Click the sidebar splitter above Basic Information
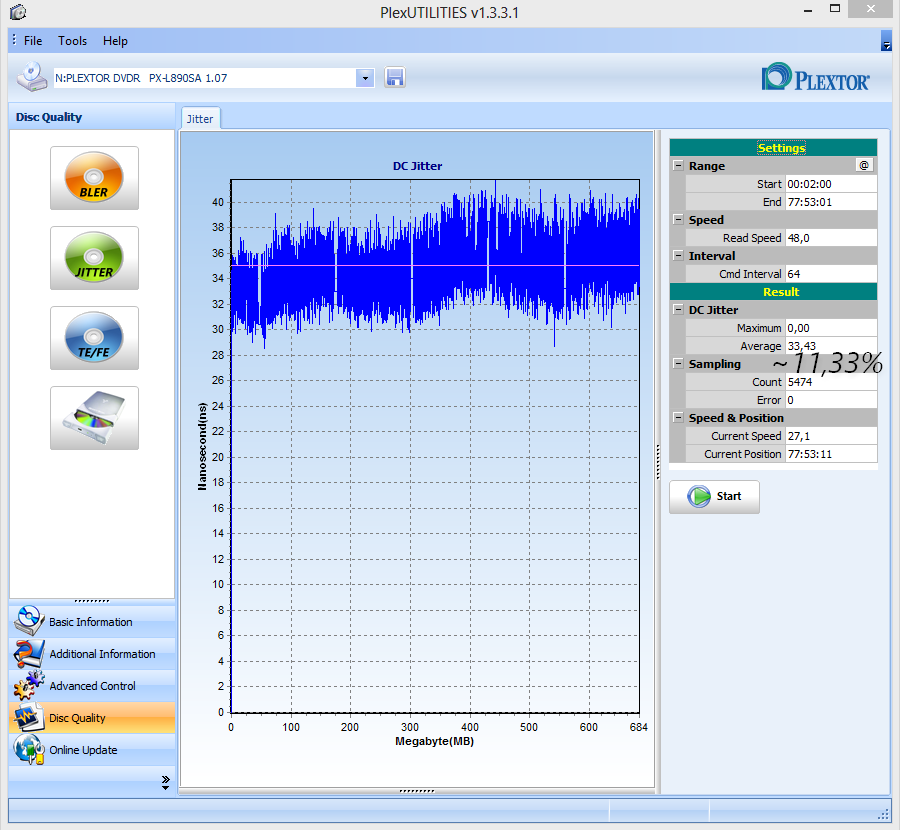Viewport: 900px width, 830px height. coord(92,601)
